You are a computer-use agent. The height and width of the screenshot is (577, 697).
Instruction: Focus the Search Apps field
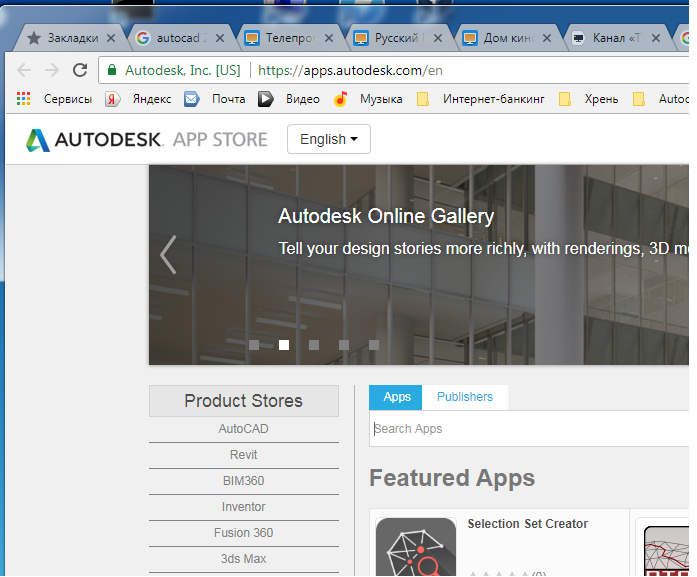tap(529, 429)
